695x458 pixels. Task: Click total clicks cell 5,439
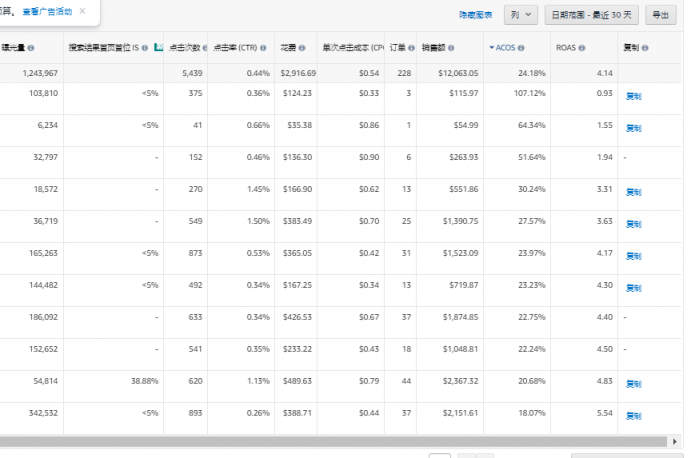(192, 73)
